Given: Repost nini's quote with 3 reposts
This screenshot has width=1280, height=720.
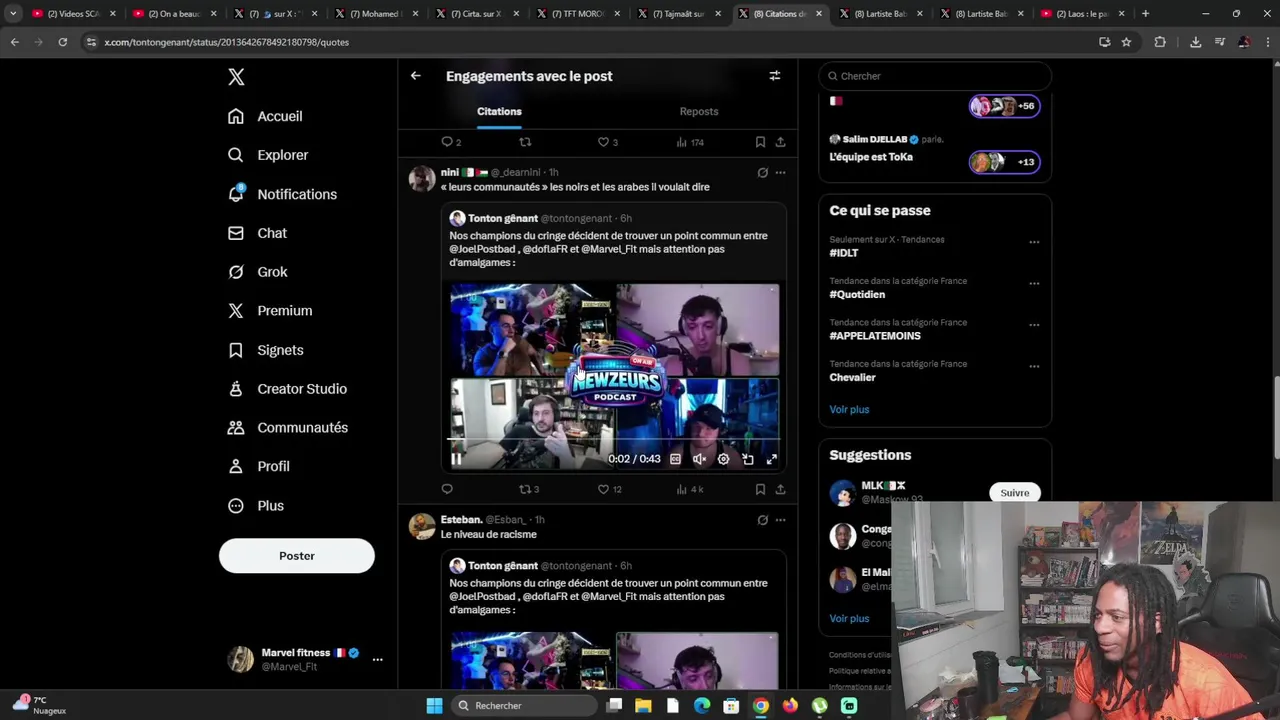Looking at the screenshot, I should click(529, 489).
